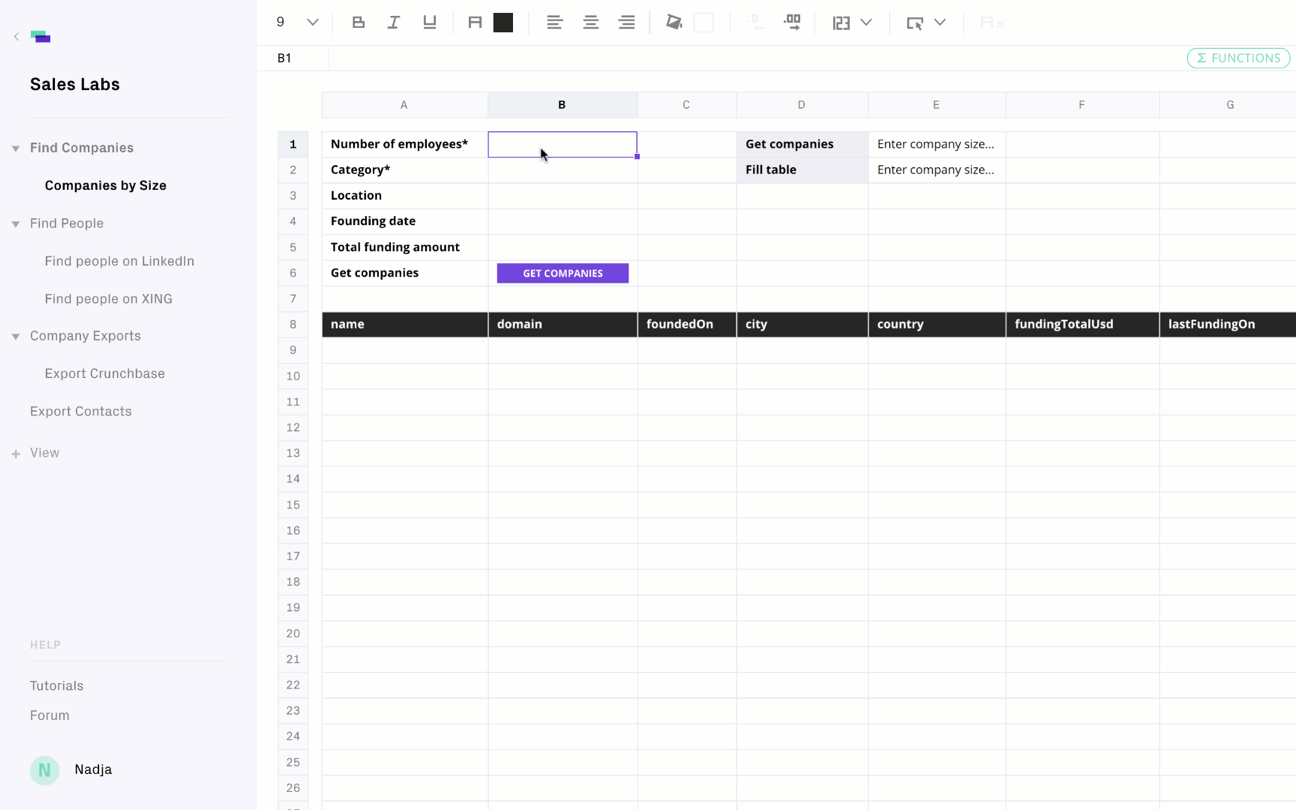Click the plus icon beside View
The height and width of the screenshot is (810, 1296).
tap(16, 454)
